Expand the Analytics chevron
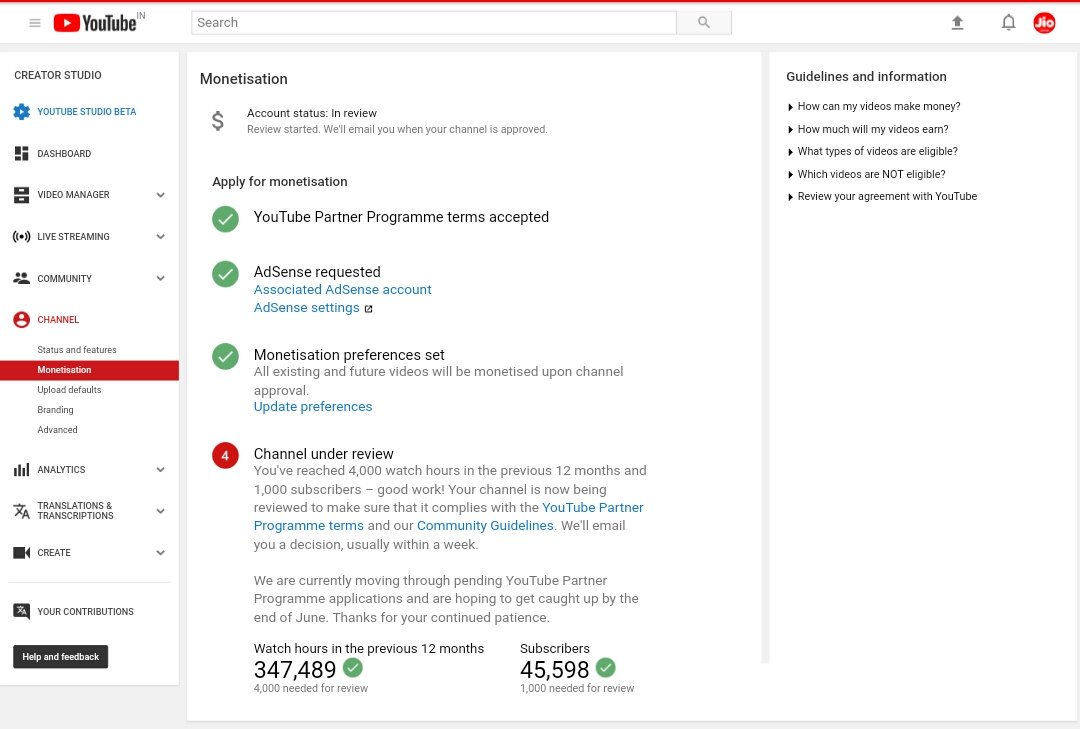1080x729 pixels. pyautogui.click(x=160, y=470)
